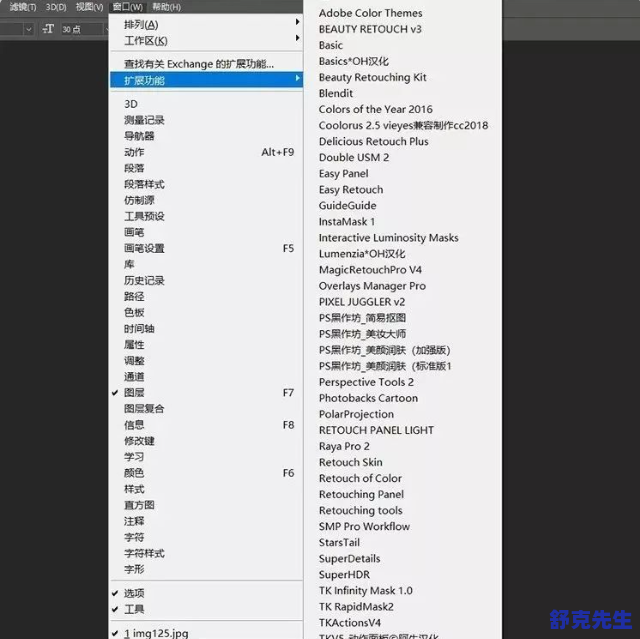The width and height of the screenshot is (640, 639).
Task: Open the 帮助 menu in menu bar
Action: tap(166, 7)
